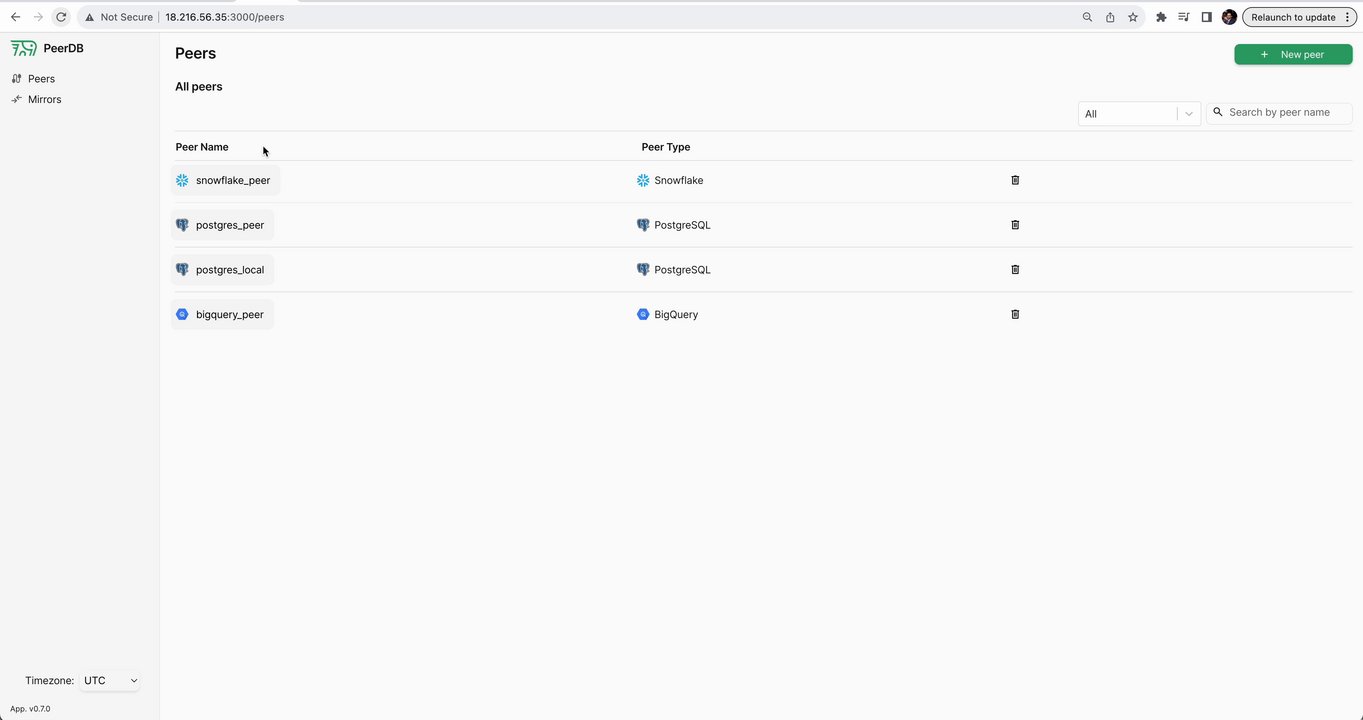Click the browser forward arrow
Screen dimensions: 1363x720
click(x=38, y=17)
